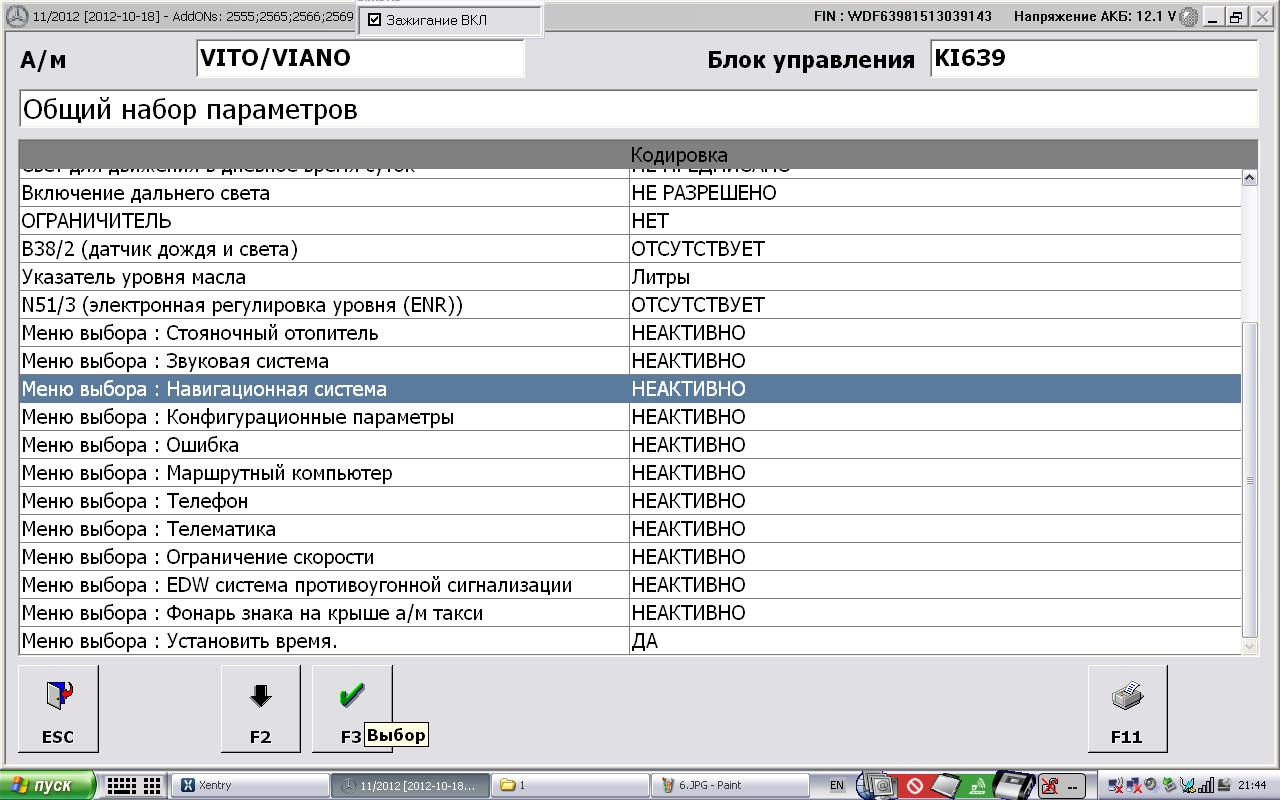
Task: Select "Меню выбора : Ошибка" row
Action: (x=630, y=445)
